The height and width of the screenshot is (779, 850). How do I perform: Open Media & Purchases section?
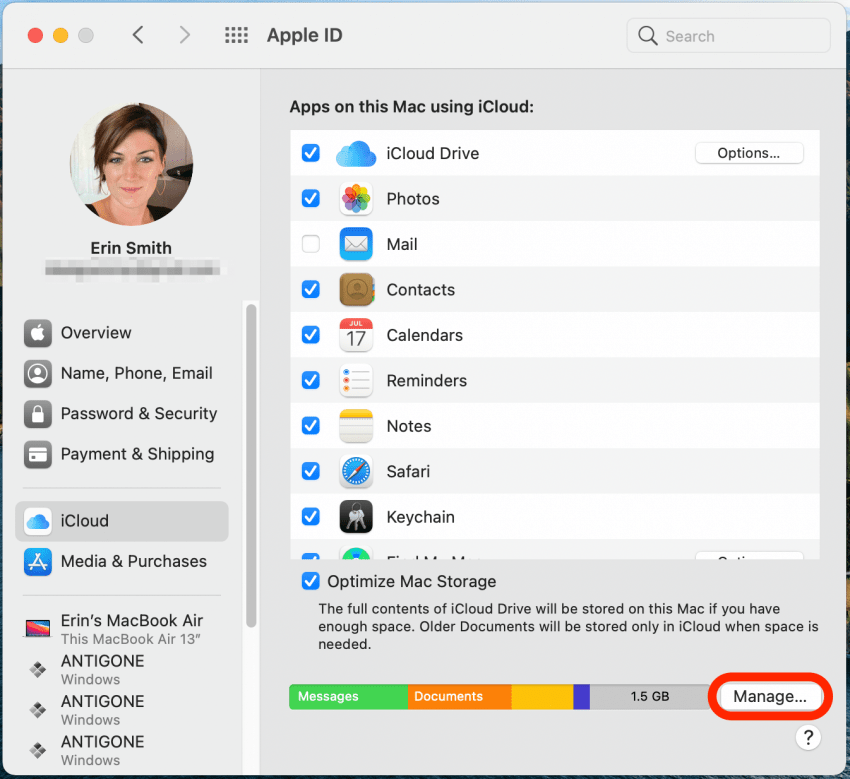(122, 562)
